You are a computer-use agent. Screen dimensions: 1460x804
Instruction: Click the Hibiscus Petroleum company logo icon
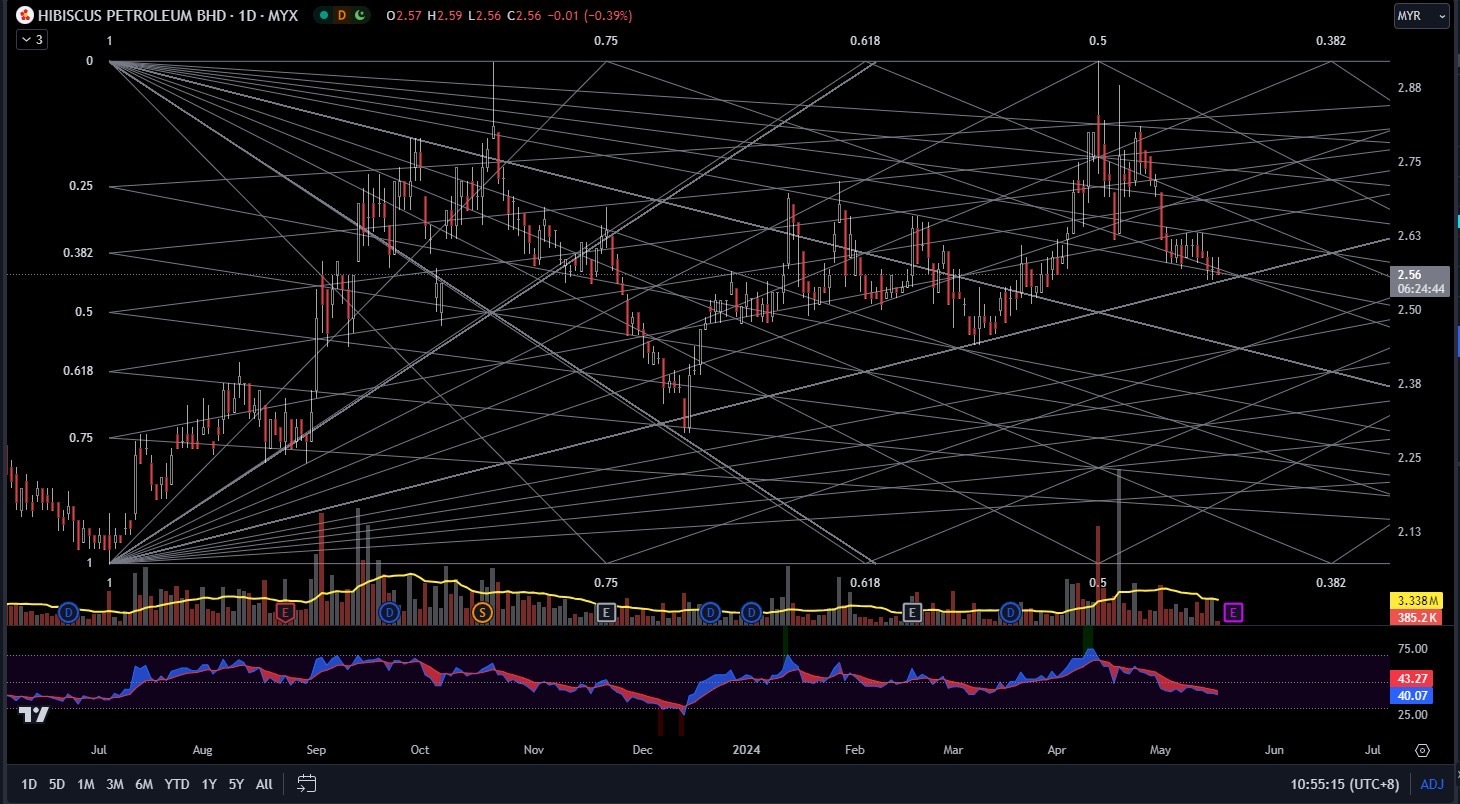tap(24, 16)
